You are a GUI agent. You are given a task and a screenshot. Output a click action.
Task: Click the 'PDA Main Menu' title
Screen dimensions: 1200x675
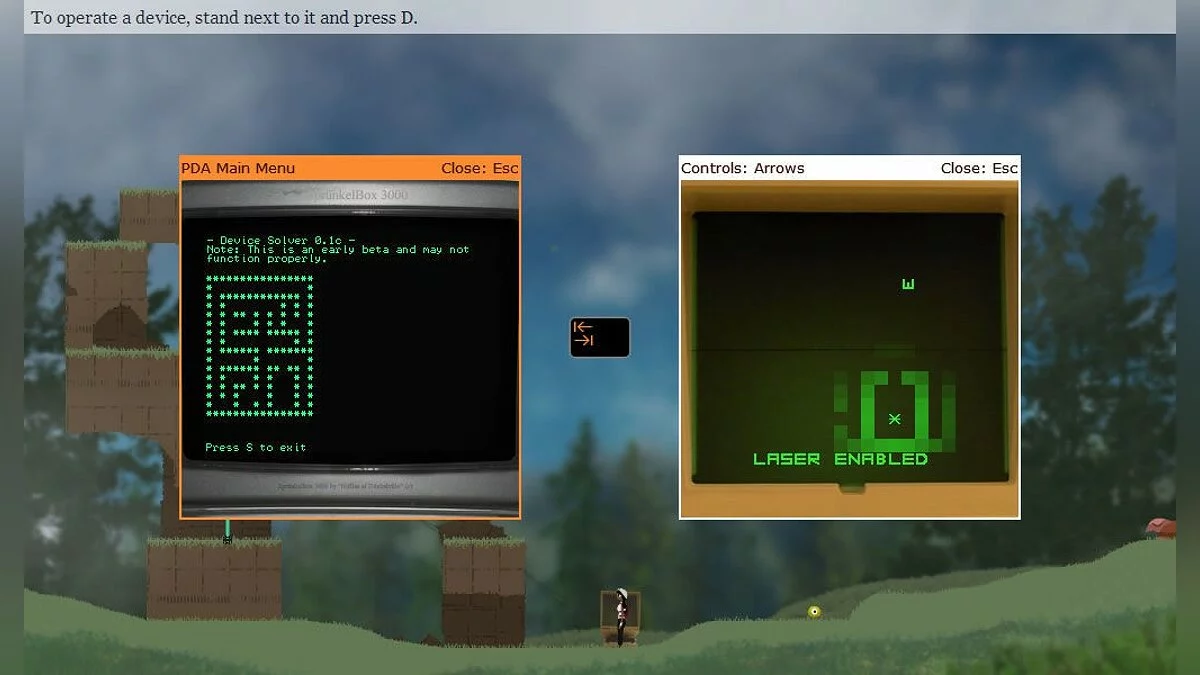[x=238, y=168]
